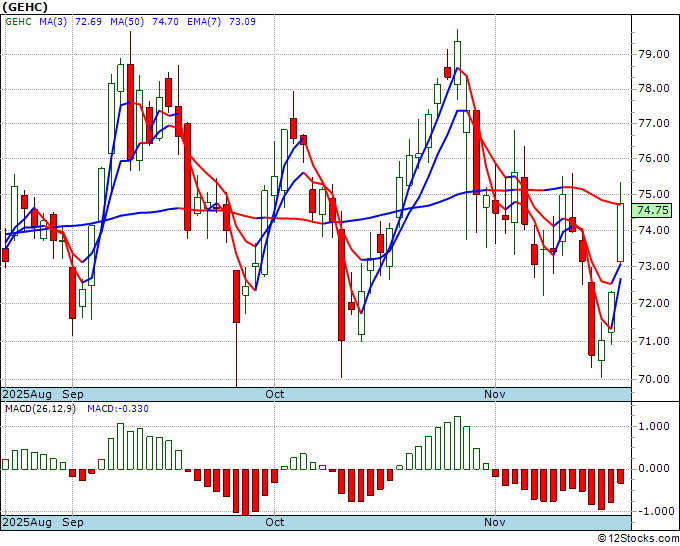Click 2025Aug on the MACD panel axis
The height and width of the screenshot is (546, 680).
27,522
